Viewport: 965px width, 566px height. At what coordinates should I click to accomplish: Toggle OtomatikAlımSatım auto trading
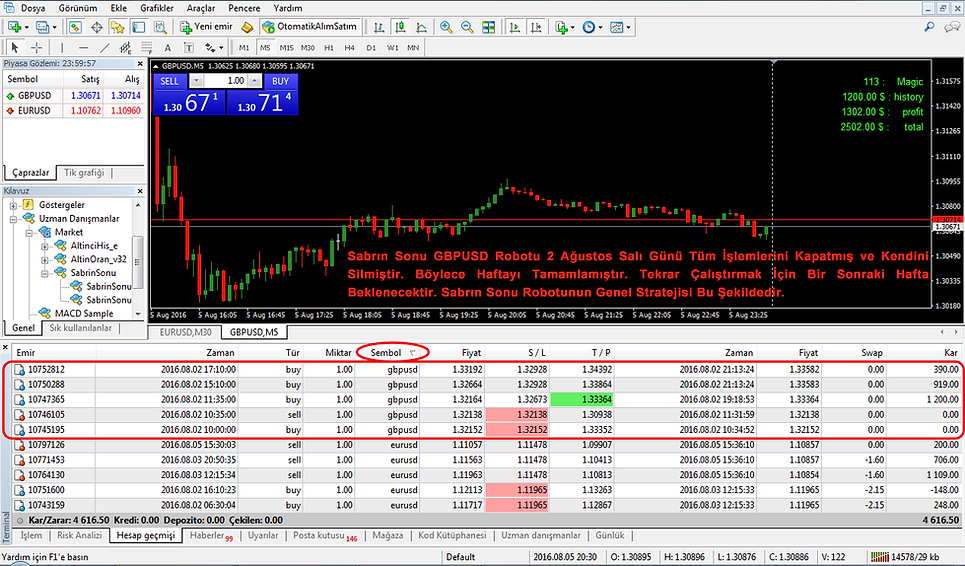(x=310, y=27)
